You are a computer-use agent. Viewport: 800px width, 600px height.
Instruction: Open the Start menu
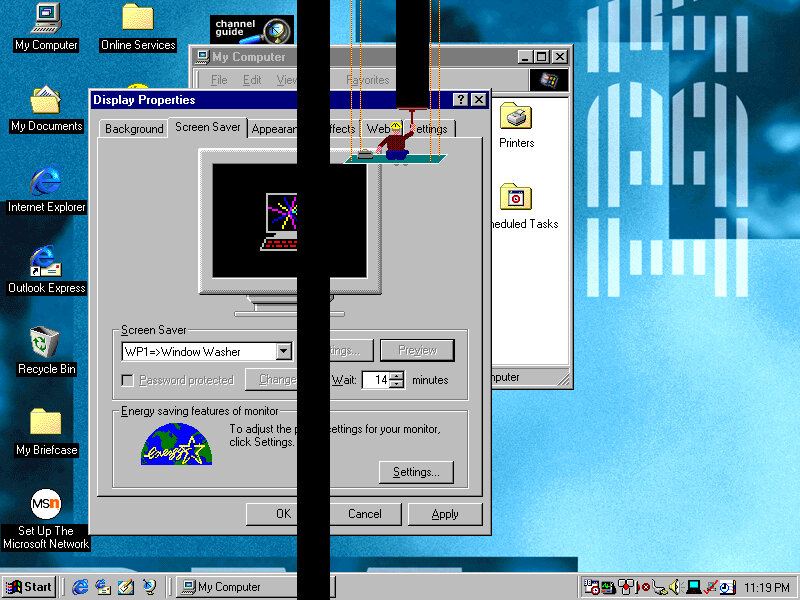pyautogui.click(x=29, y=587)
